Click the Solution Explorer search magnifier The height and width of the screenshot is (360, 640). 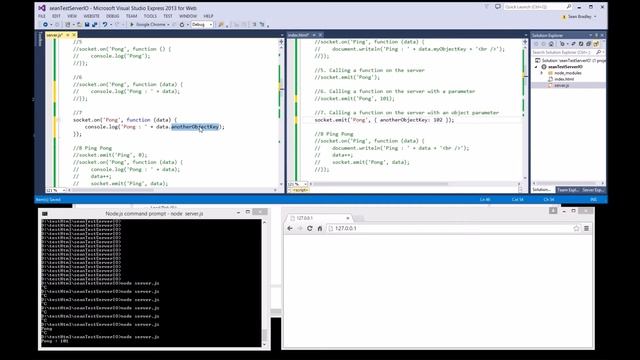click(x=598, y=52)
